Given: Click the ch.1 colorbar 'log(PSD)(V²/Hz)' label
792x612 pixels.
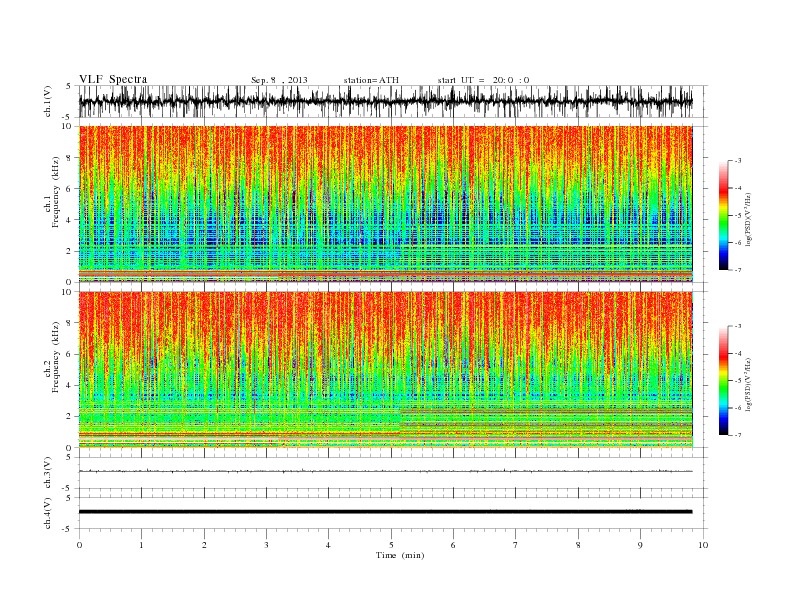Looking at the screenshot, I should coord(748,219).
